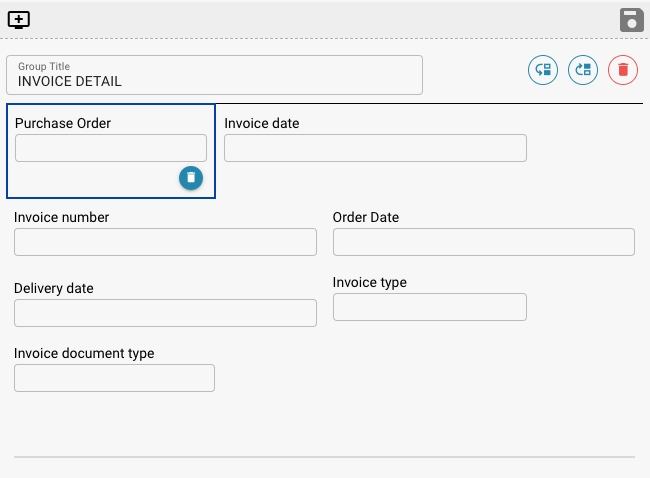This screenshot has height=478, width=650.
Task: Click the Invoice document type label
Action: (84, 353)
